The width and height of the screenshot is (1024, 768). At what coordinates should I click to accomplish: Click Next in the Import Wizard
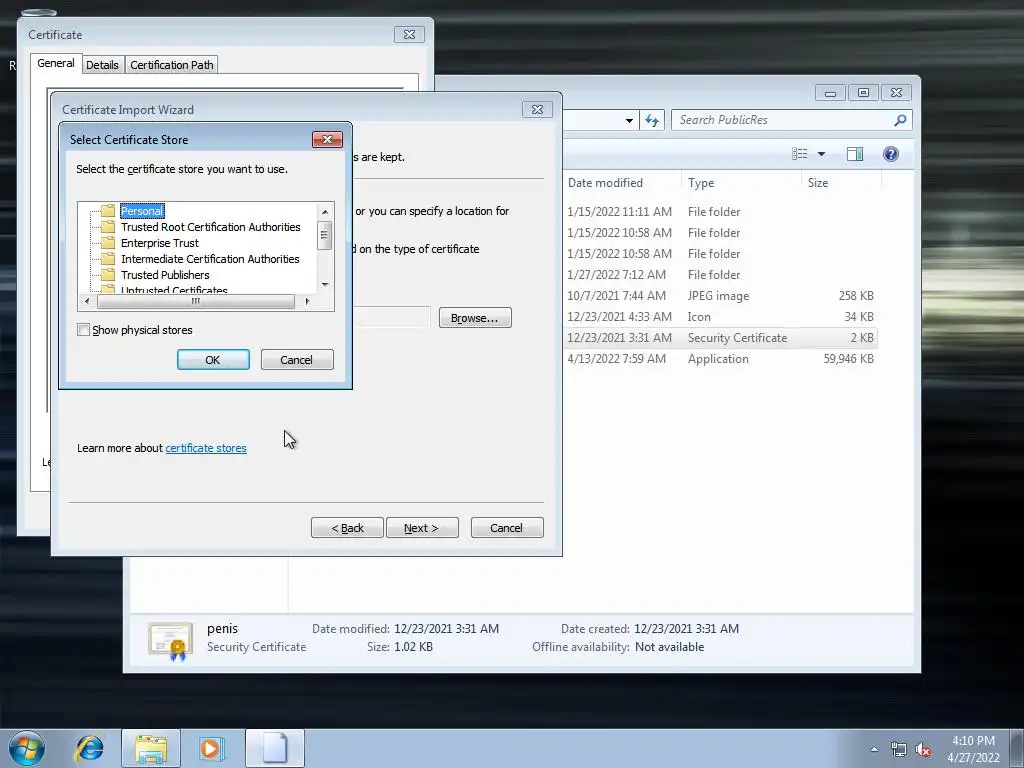point(422,528)
